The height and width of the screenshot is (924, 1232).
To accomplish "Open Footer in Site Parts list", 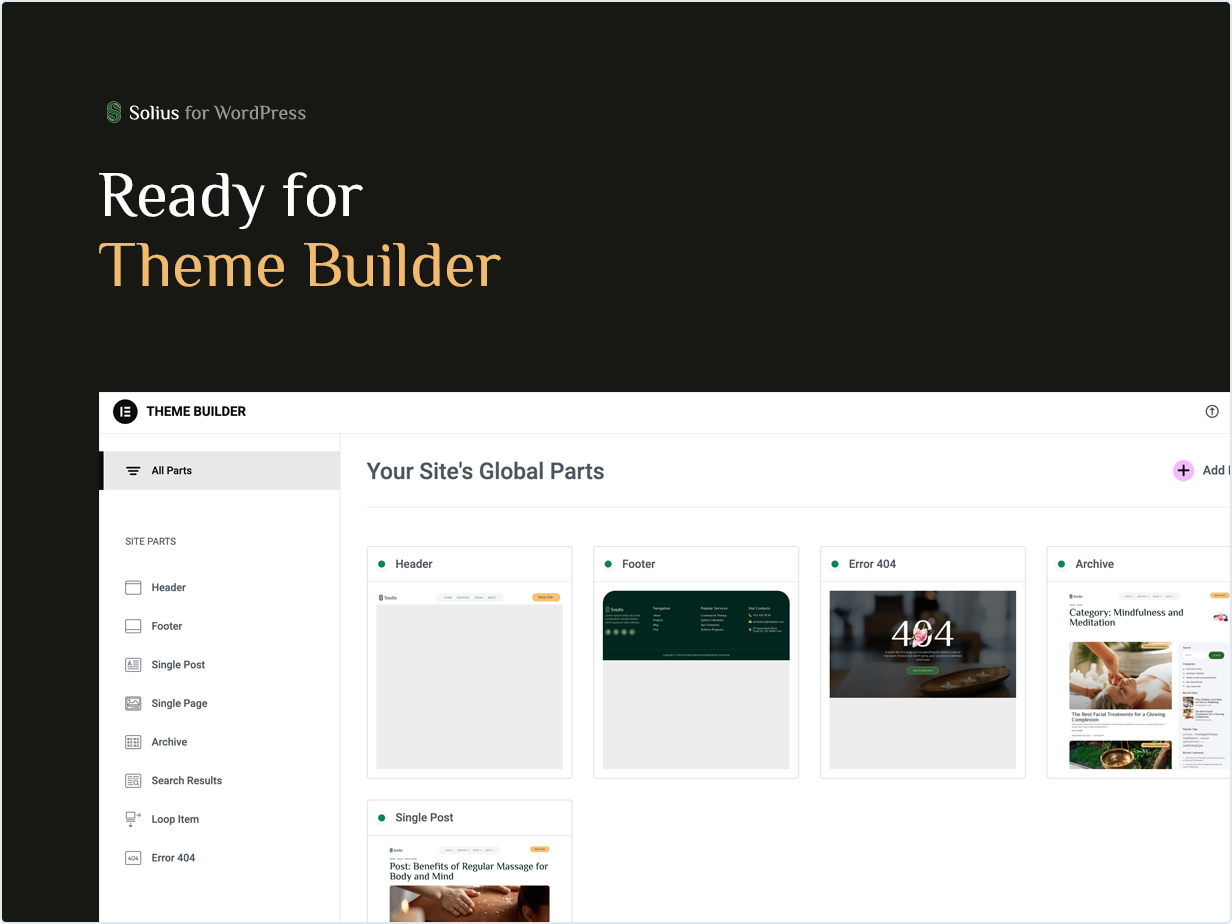I will [167, 626].
